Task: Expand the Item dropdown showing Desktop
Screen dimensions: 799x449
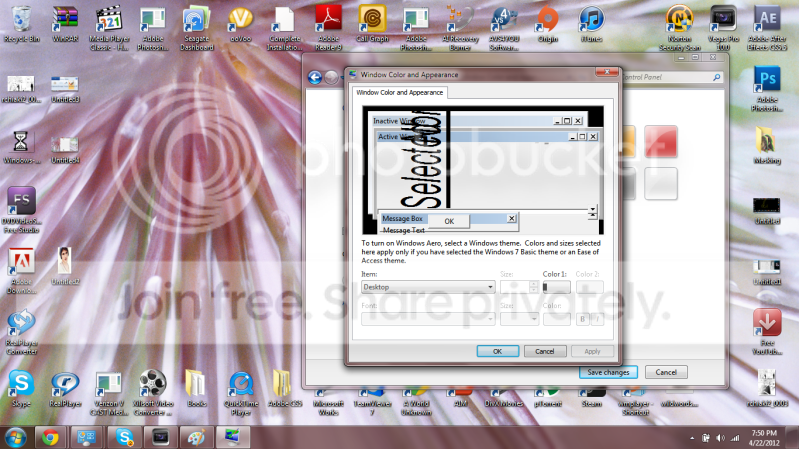Action: 428,287
